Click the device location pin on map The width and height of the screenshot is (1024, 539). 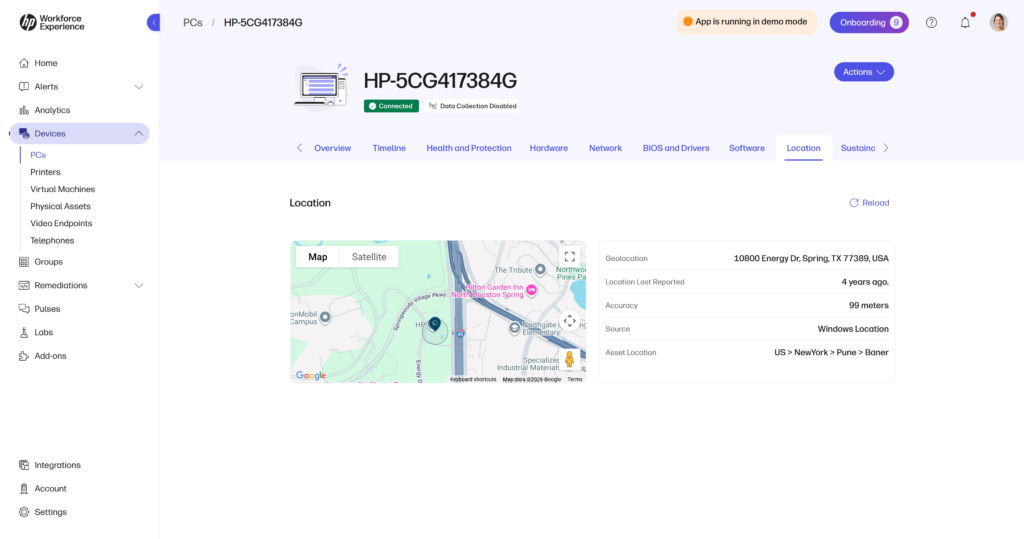tap(435, 323)
